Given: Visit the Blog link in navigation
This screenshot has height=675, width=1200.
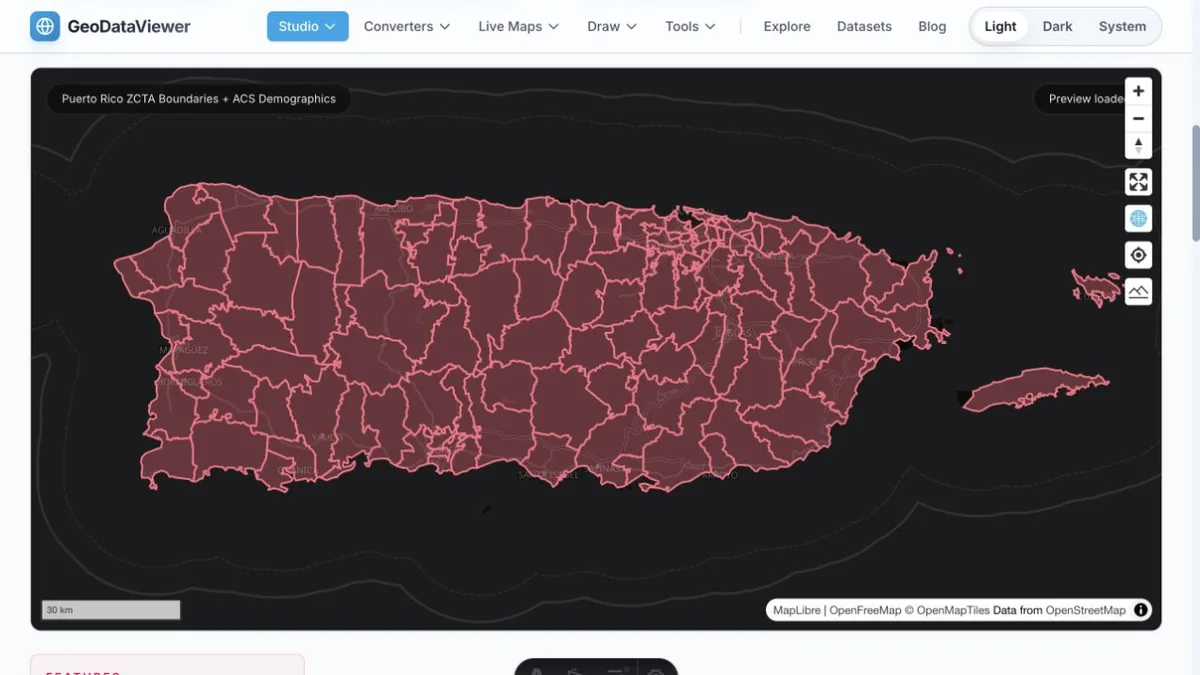Looking at the screenshot, I should [932, 26].
